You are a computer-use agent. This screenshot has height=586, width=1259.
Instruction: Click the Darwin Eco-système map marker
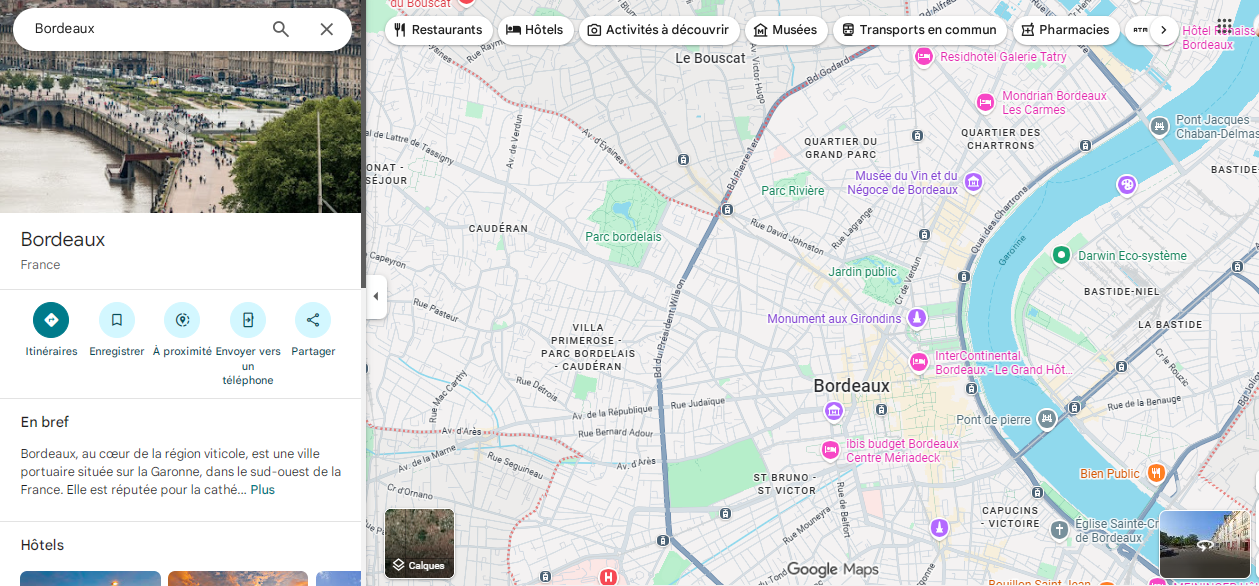1061,255
